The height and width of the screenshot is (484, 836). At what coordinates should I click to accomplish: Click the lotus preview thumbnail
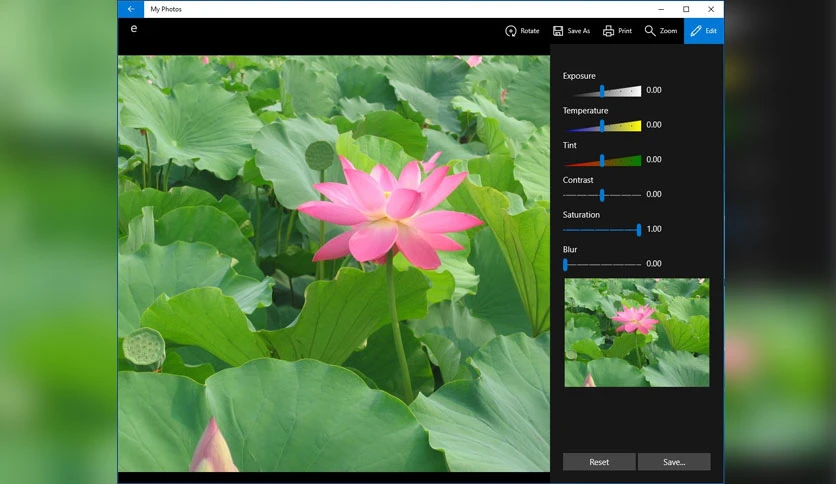[637, 333]
